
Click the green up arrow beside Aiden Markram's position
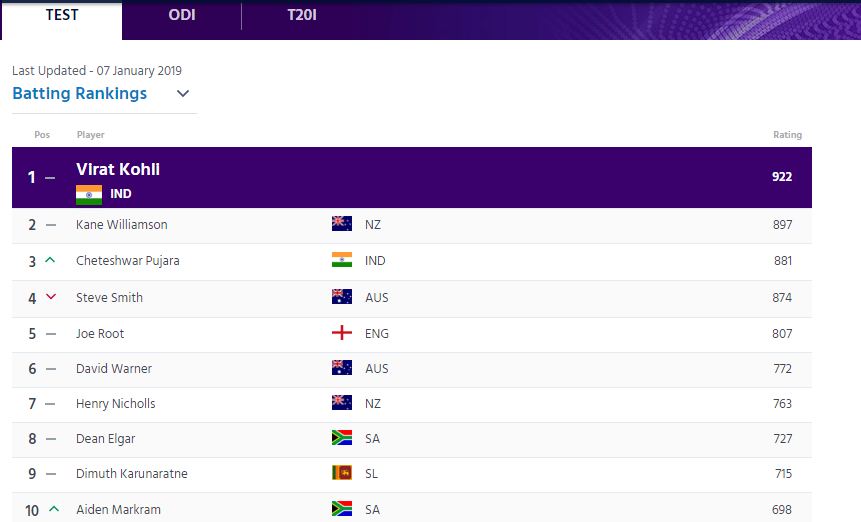pyautogui.click(x=54, y=509)
